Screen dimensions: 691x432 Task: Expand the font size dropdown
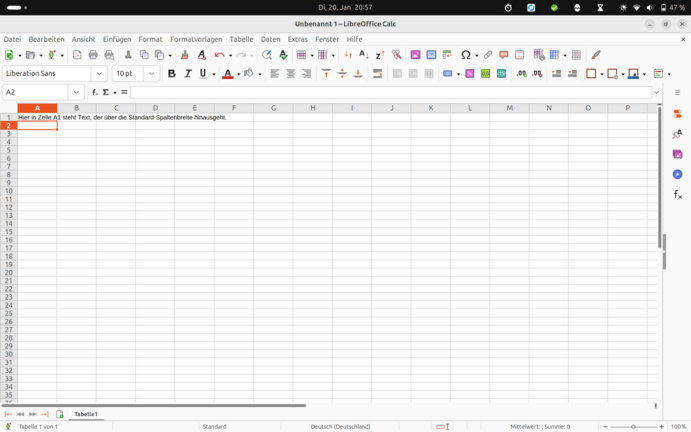152,74
